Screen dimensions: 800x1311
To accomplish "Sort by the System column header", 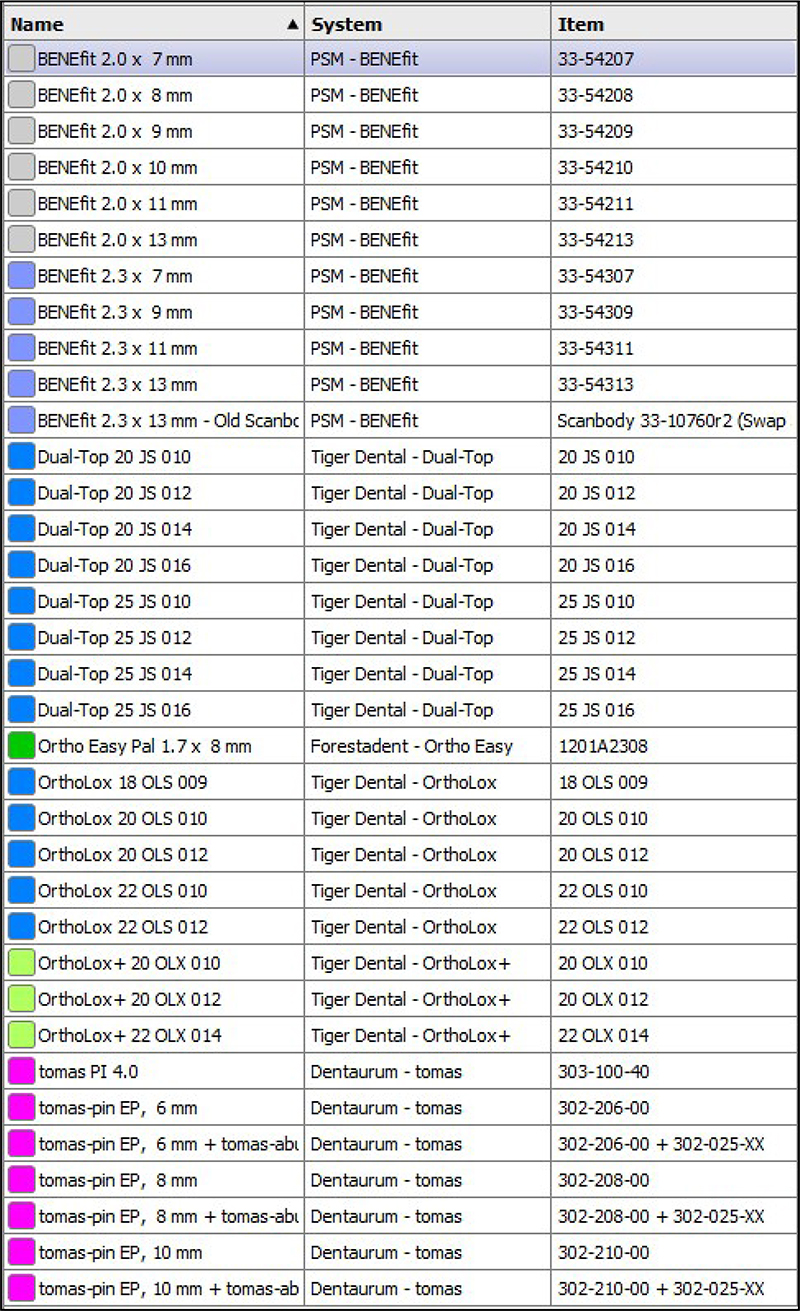I will pyautogui.click(x=428, y=24).
